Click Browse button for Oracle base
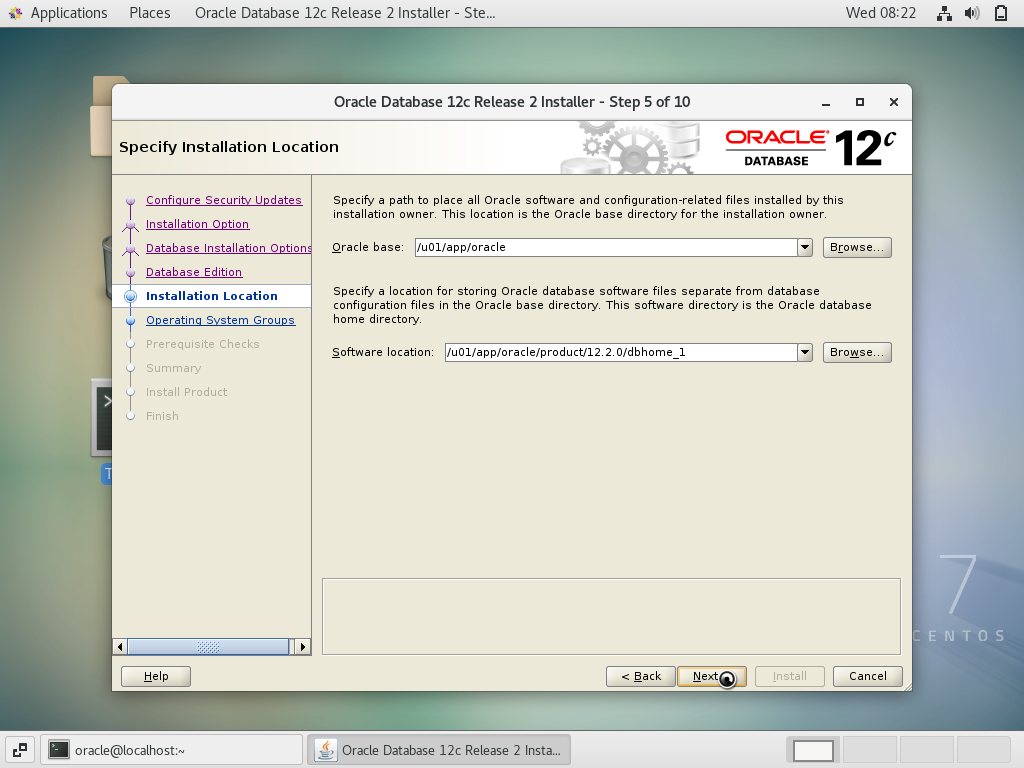This screenshot has width=1024, height=768. pos(857,248)
